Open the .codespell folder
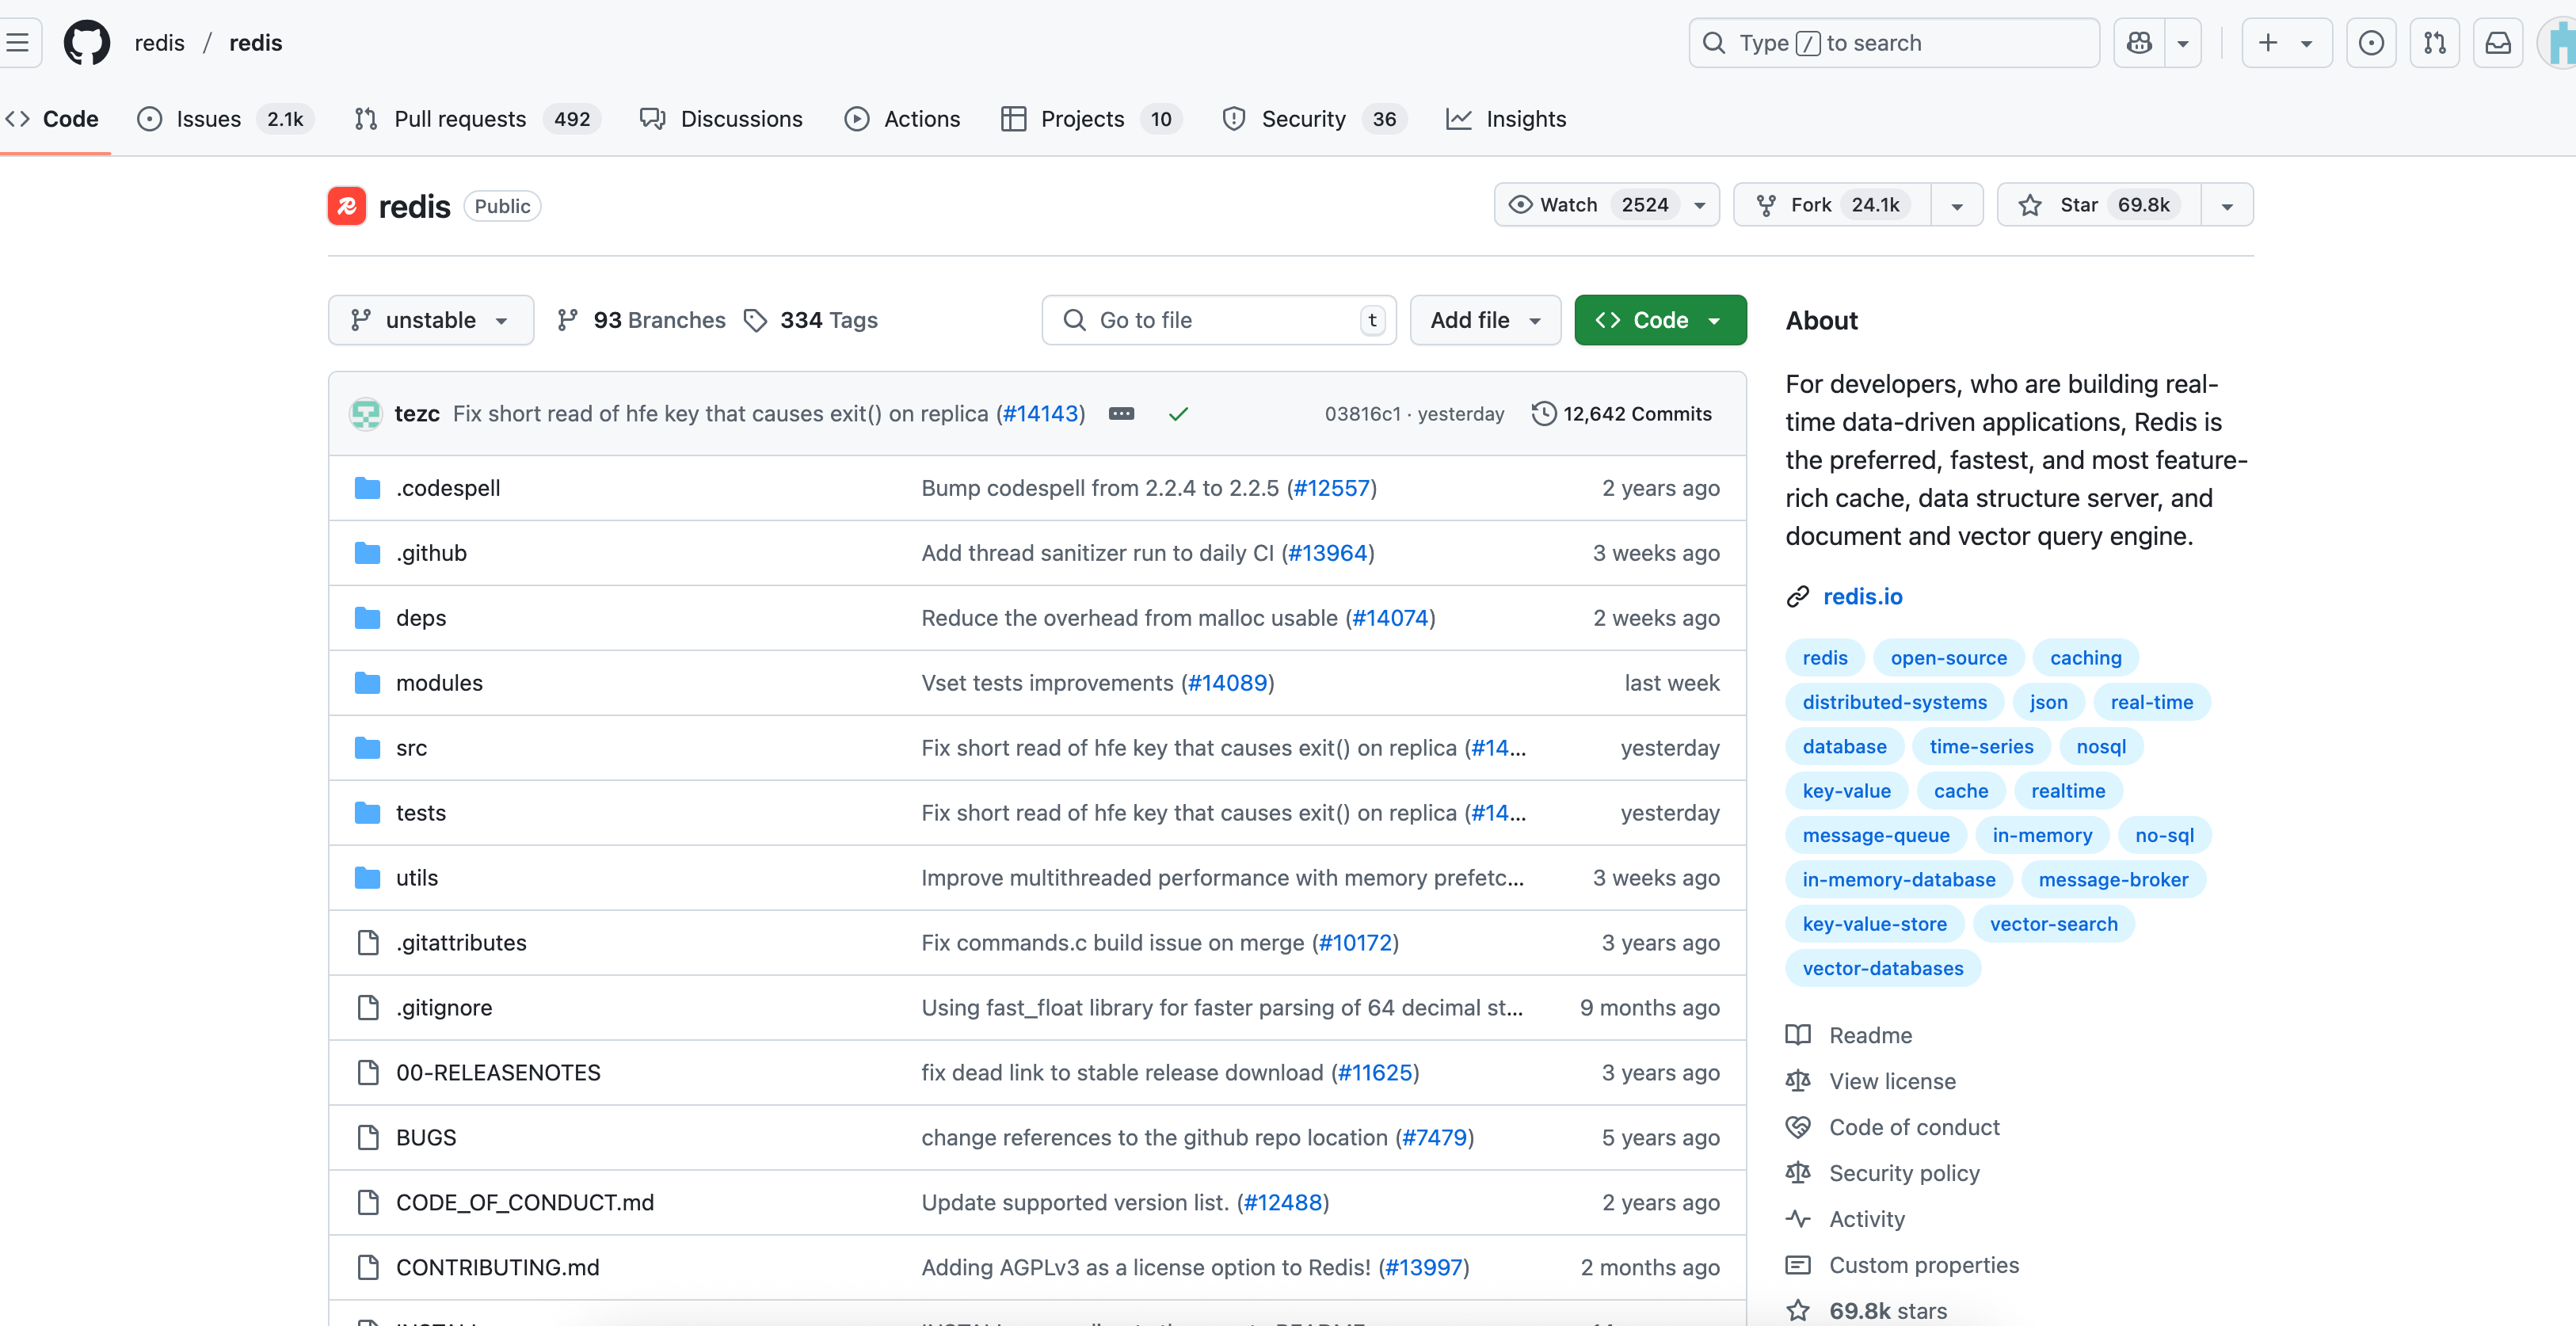This screenshot has height=1326, width=2576. (448, 488)
